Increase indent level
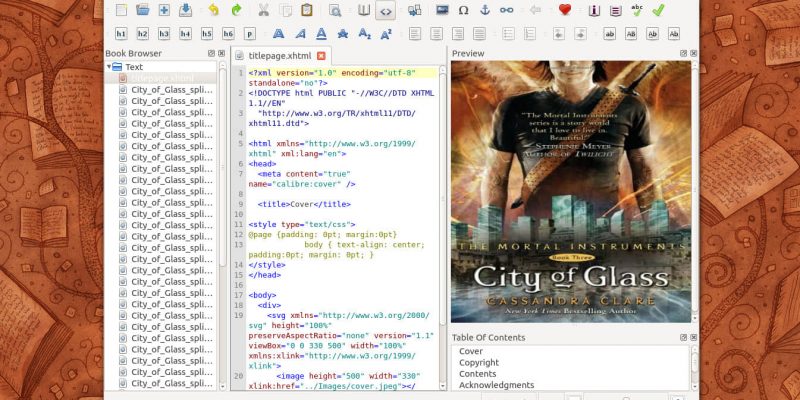 click(x=580, y=34)
